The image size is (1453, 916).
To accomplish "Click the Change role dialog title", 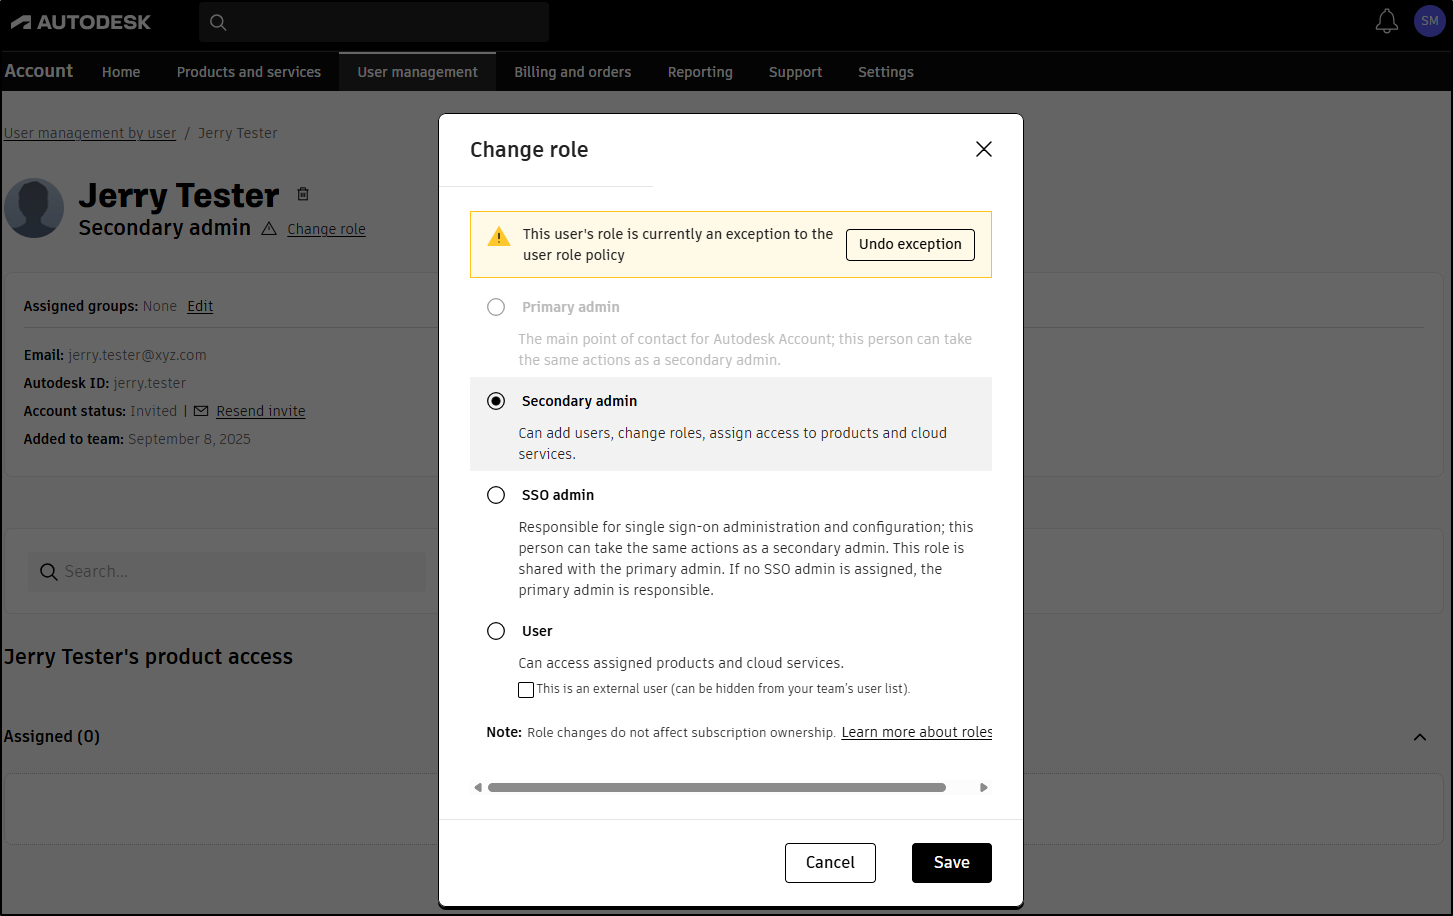I will [x=529, y=150].
